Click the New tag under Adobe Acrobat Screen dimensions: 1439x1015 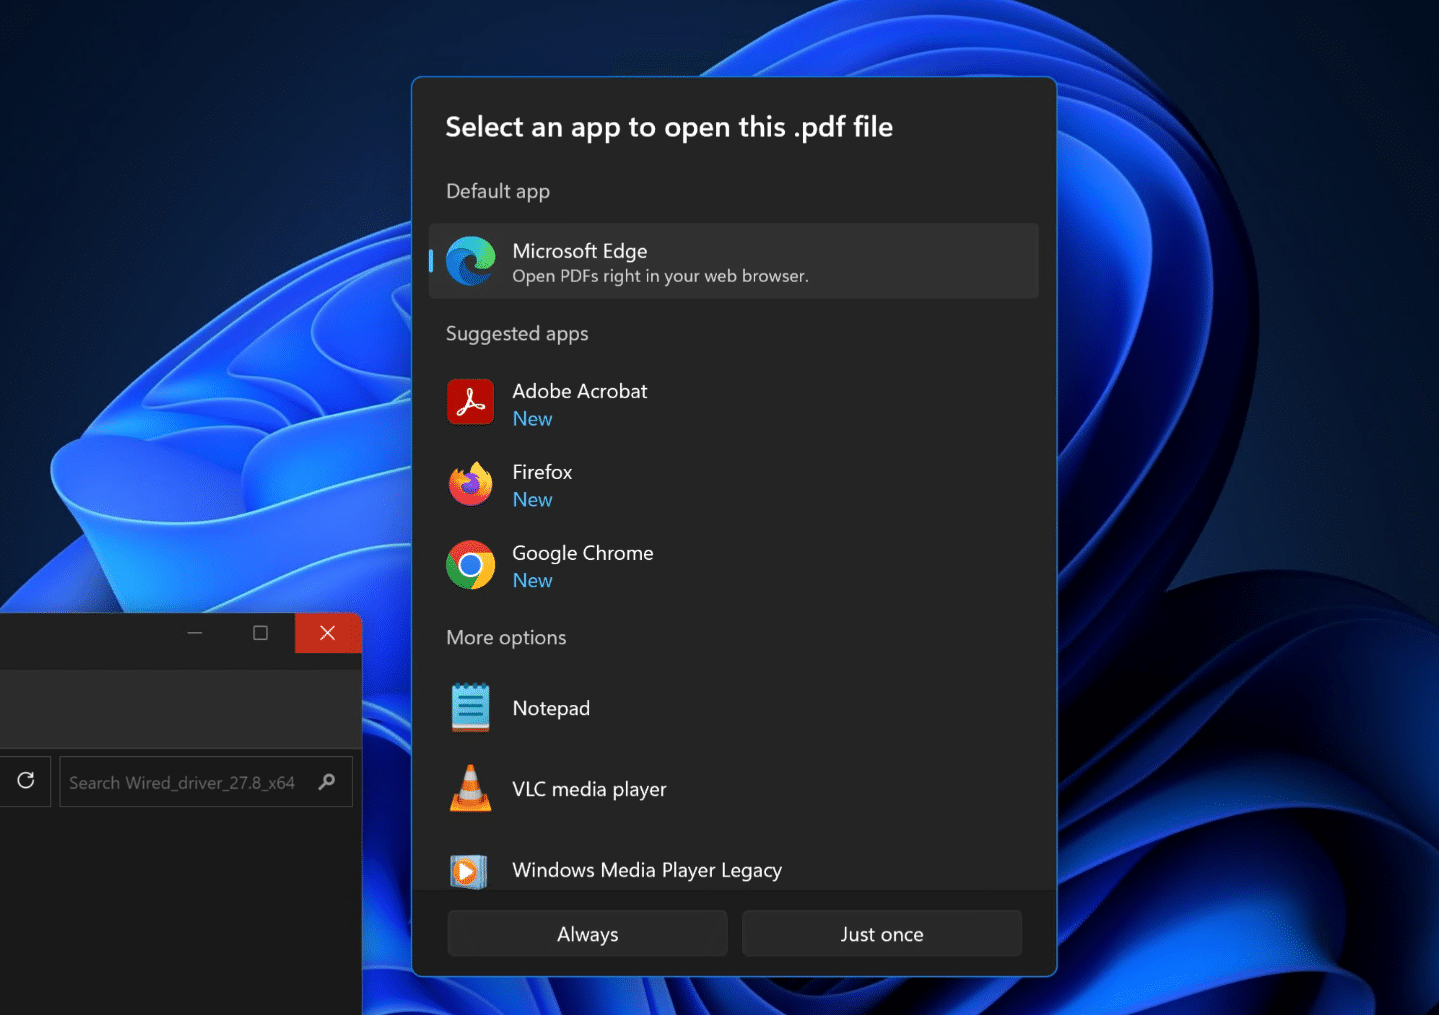[532, 419]
